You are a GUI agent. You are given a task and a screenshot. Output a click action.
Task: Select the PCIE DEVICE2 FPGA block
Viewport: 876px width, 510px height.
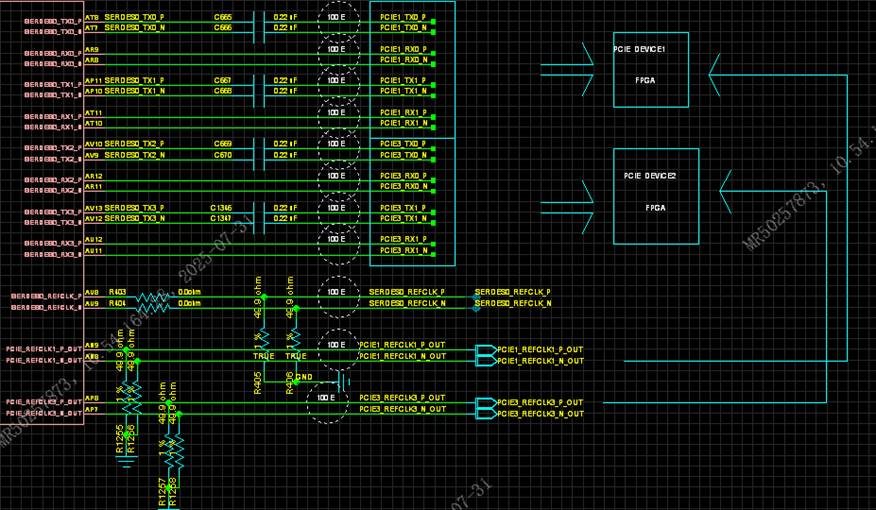[656, 197]
